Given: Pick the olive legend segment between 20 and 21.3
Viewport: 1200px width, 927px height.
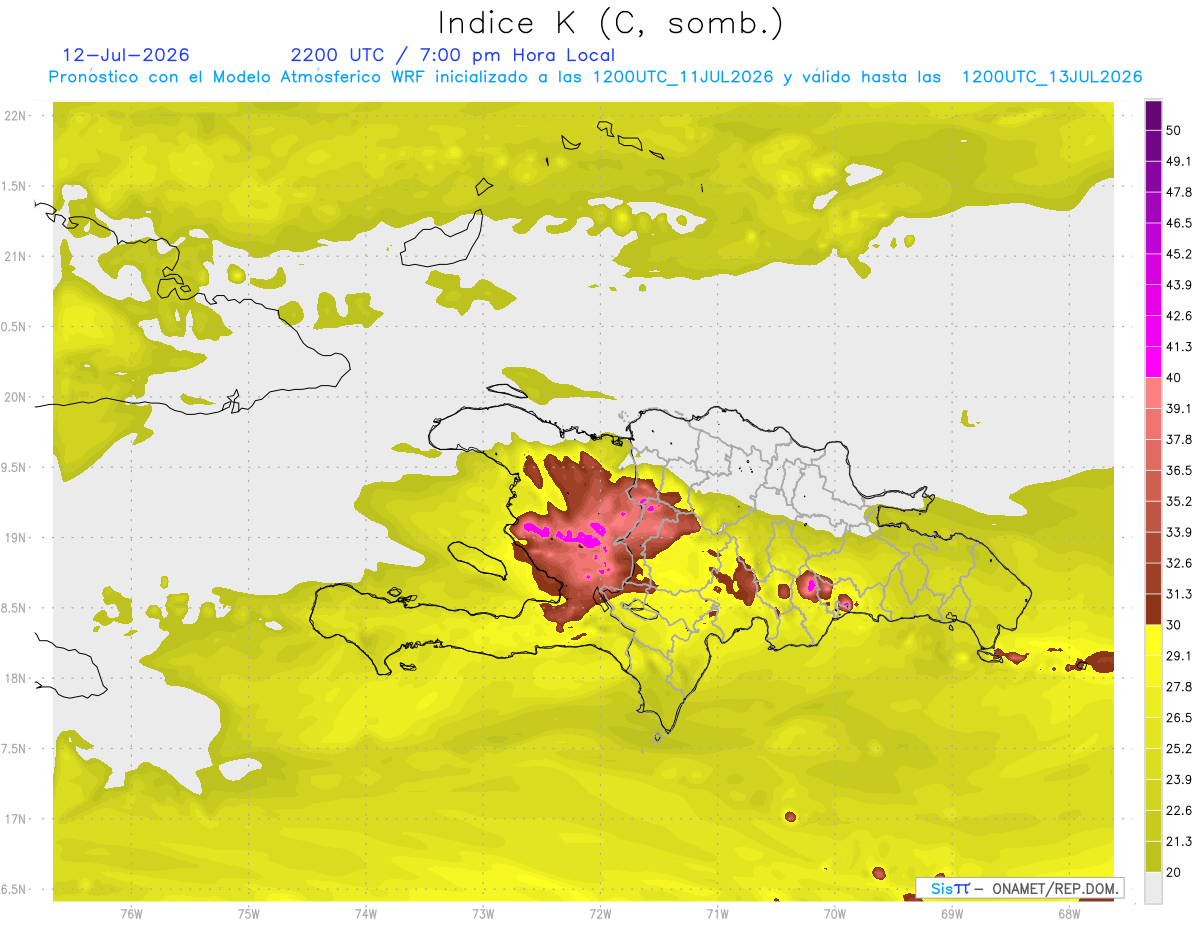Looking at the screenshot, I should (x=1153, y=856).
